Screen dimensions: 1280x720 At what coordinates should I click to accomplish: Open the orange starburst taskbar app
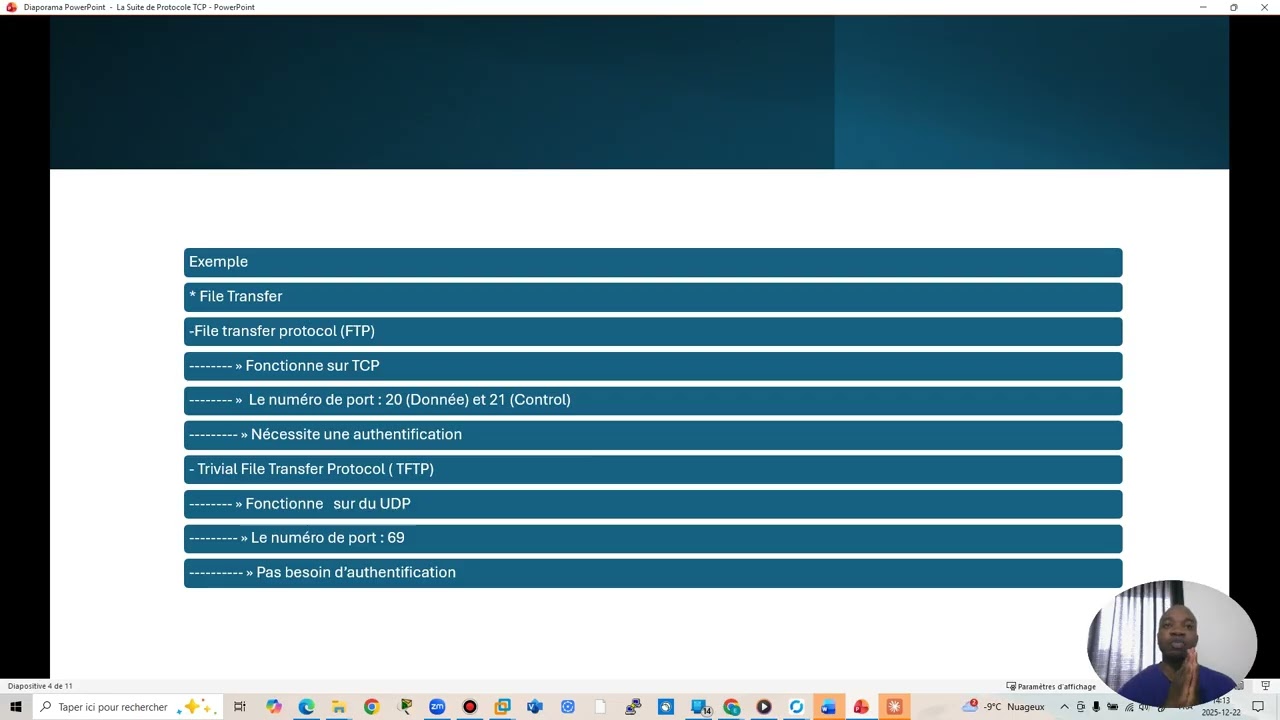point(894,707)
